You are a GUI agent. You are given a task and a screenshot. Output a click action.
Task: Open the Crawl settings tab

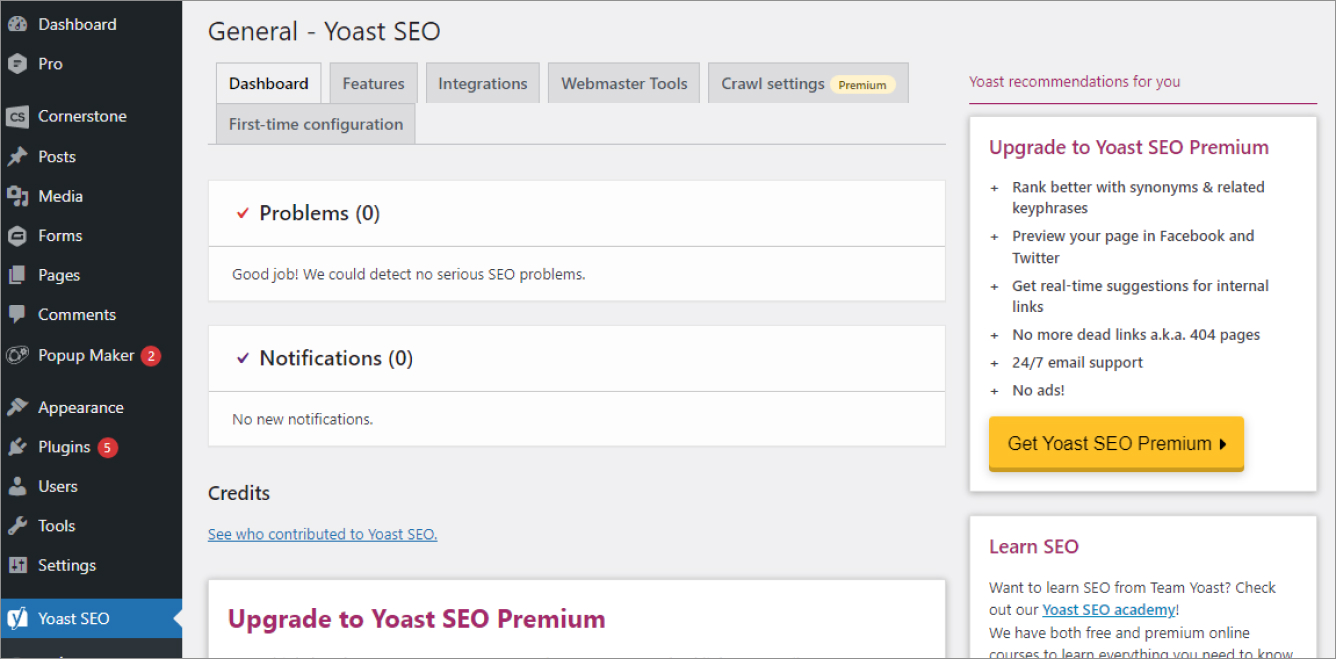tap(808, 84)
